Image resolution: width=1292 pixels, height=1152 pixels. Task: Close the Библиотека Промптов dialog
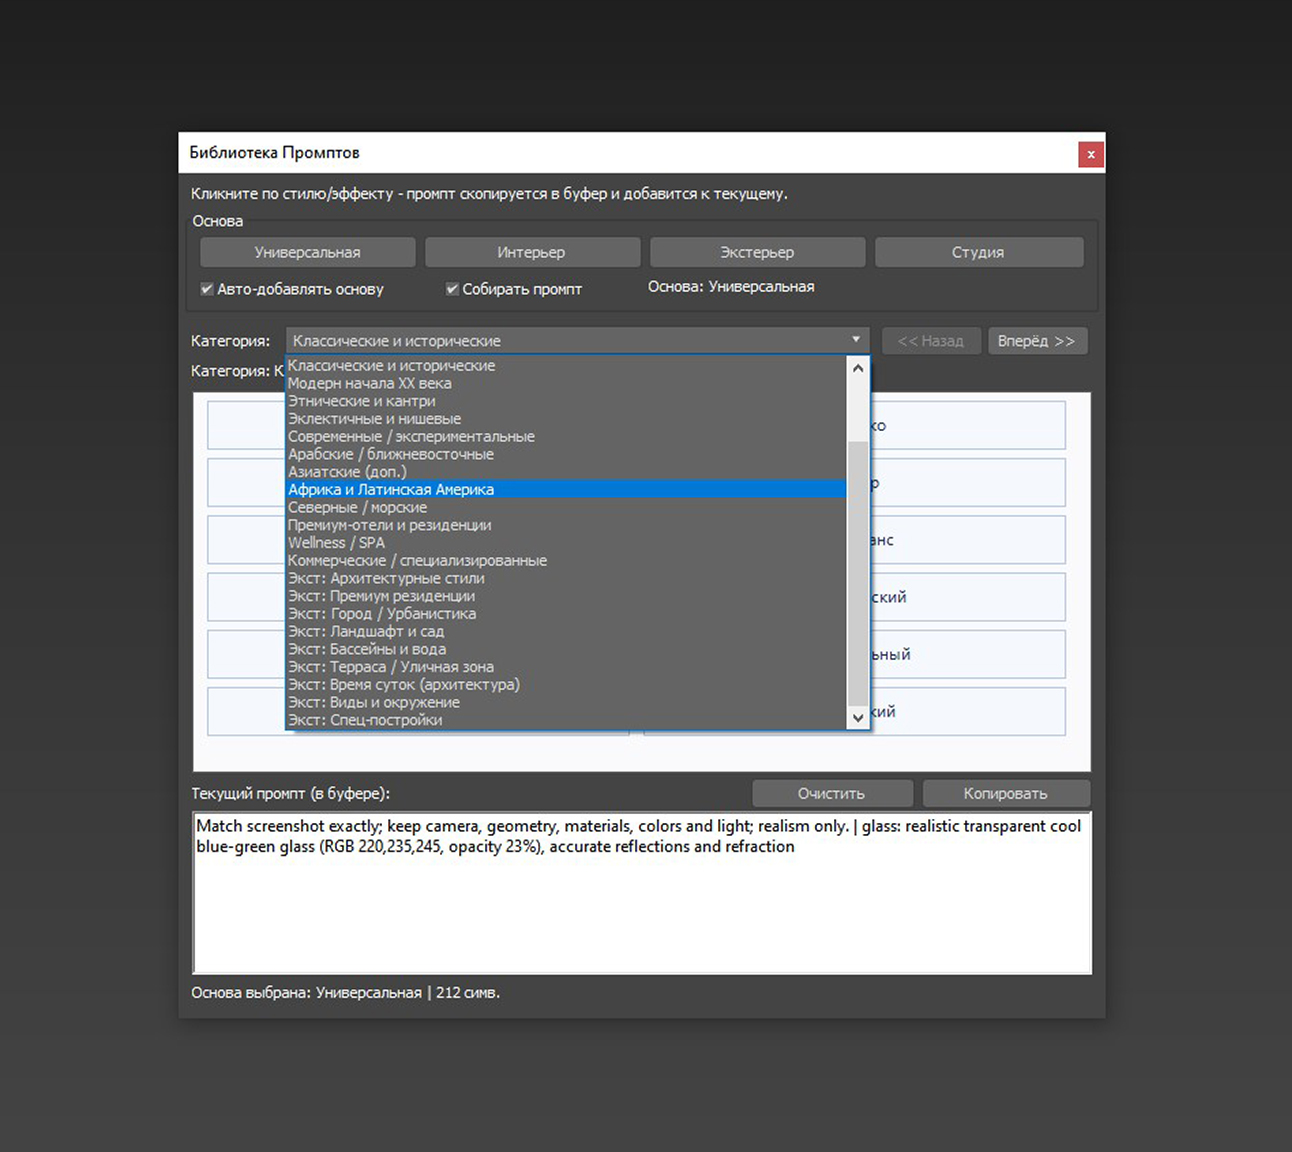1090,154
